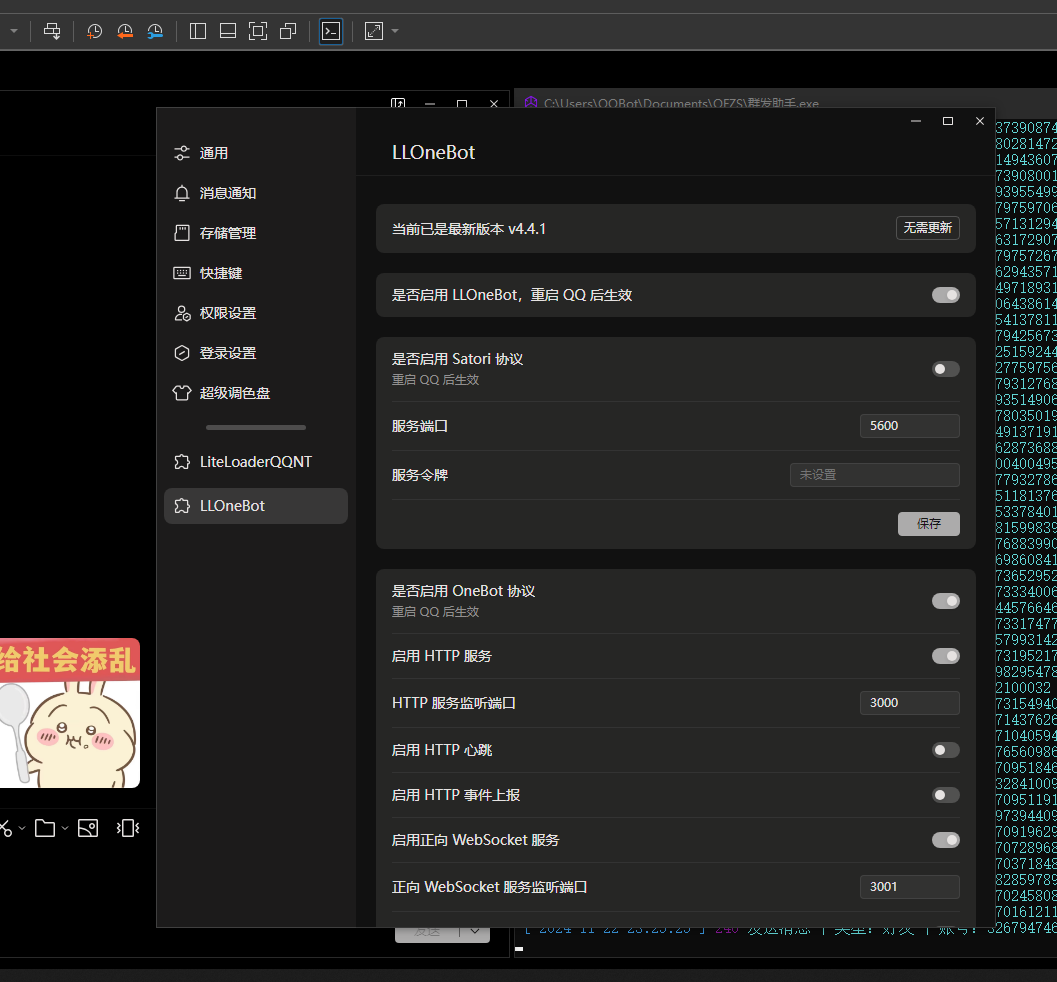The width and height of the screenshot is (1057, 982).
Task: Toggle 是否启用 OneBot 协议 switch
Action: tap(946, 601)
